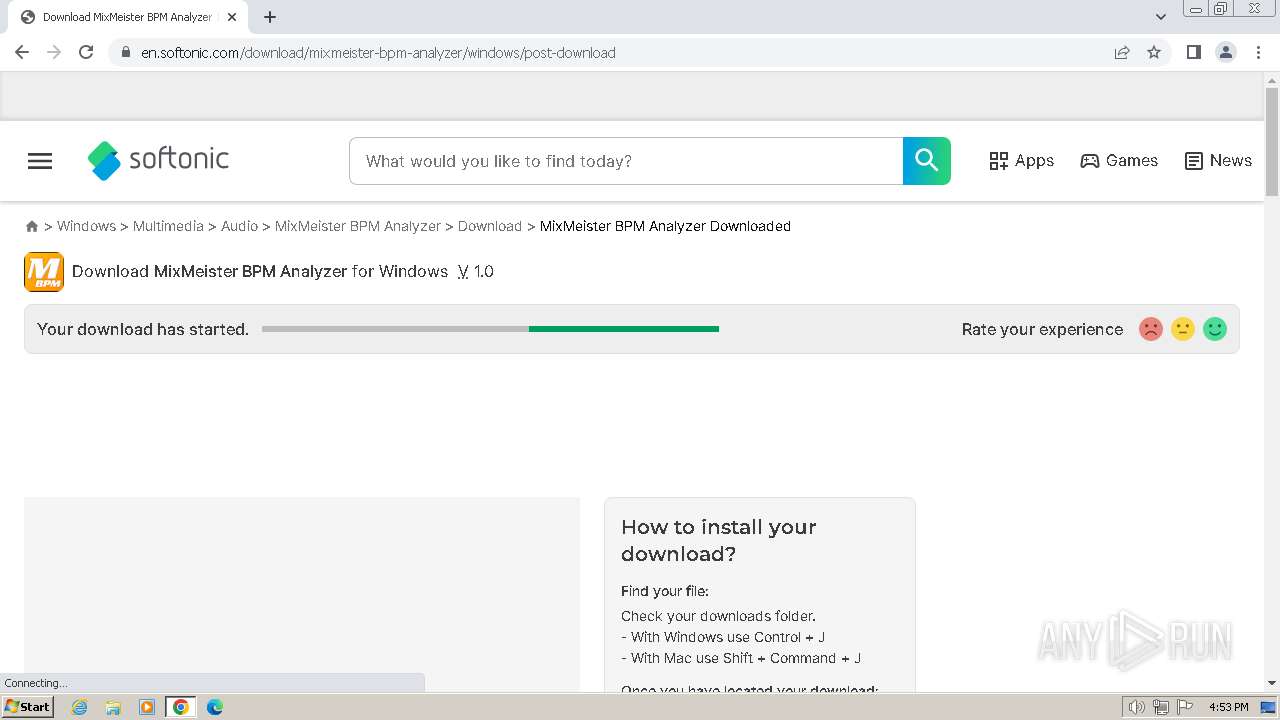The width and height of the screenshot is (1280, 720).
Task: Click 'MixMeister BPM Analyzer Downloaded' breadcrumb text
Action: [665, 226]
